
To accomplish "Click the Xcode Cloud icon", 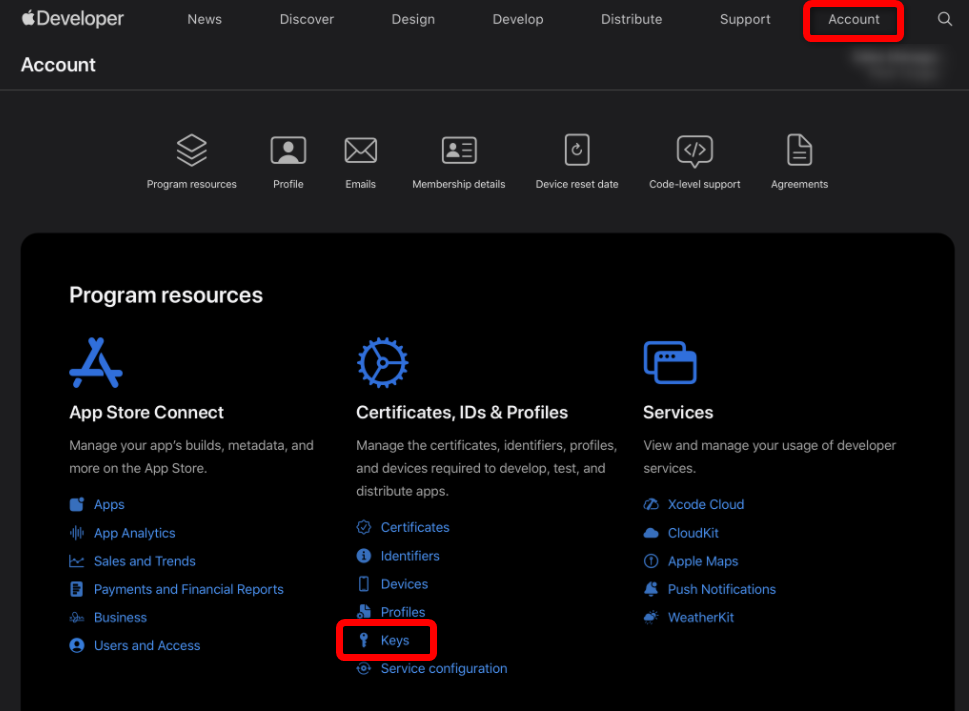I will click(651, 504).
